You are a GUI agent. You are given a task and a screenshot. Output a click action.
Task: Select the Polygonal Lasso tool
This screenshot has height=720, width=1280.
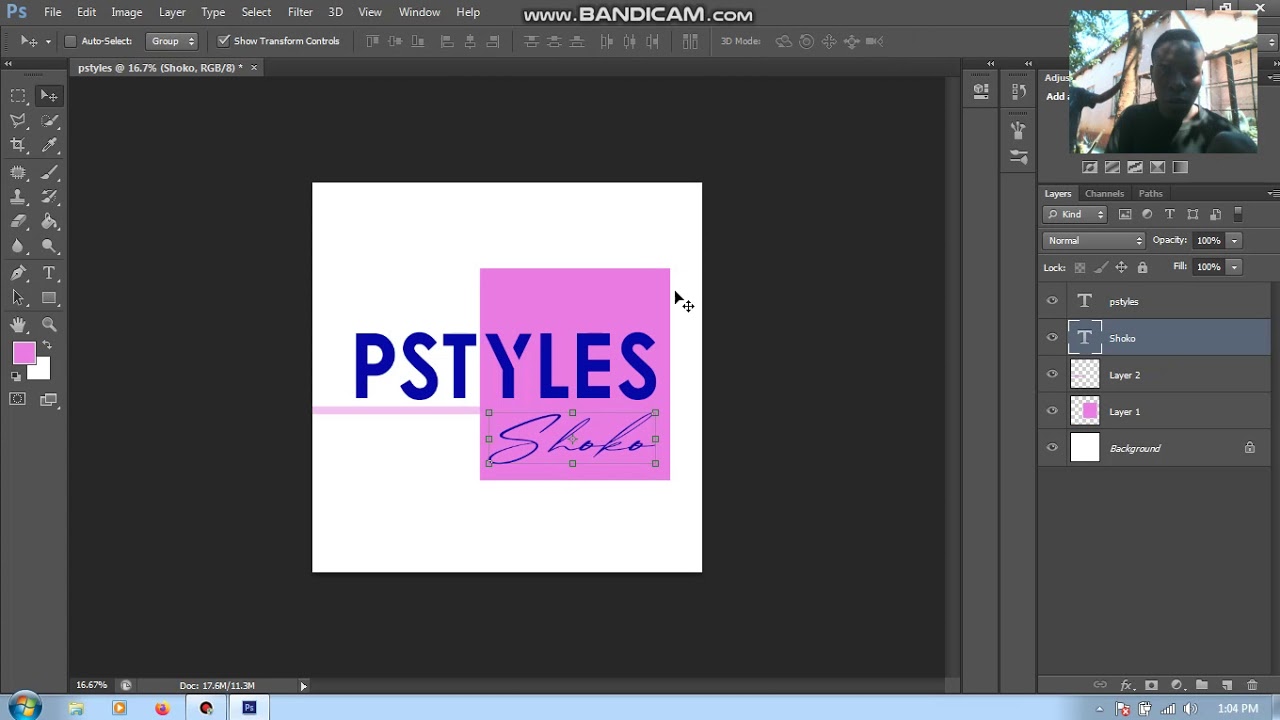18,121
